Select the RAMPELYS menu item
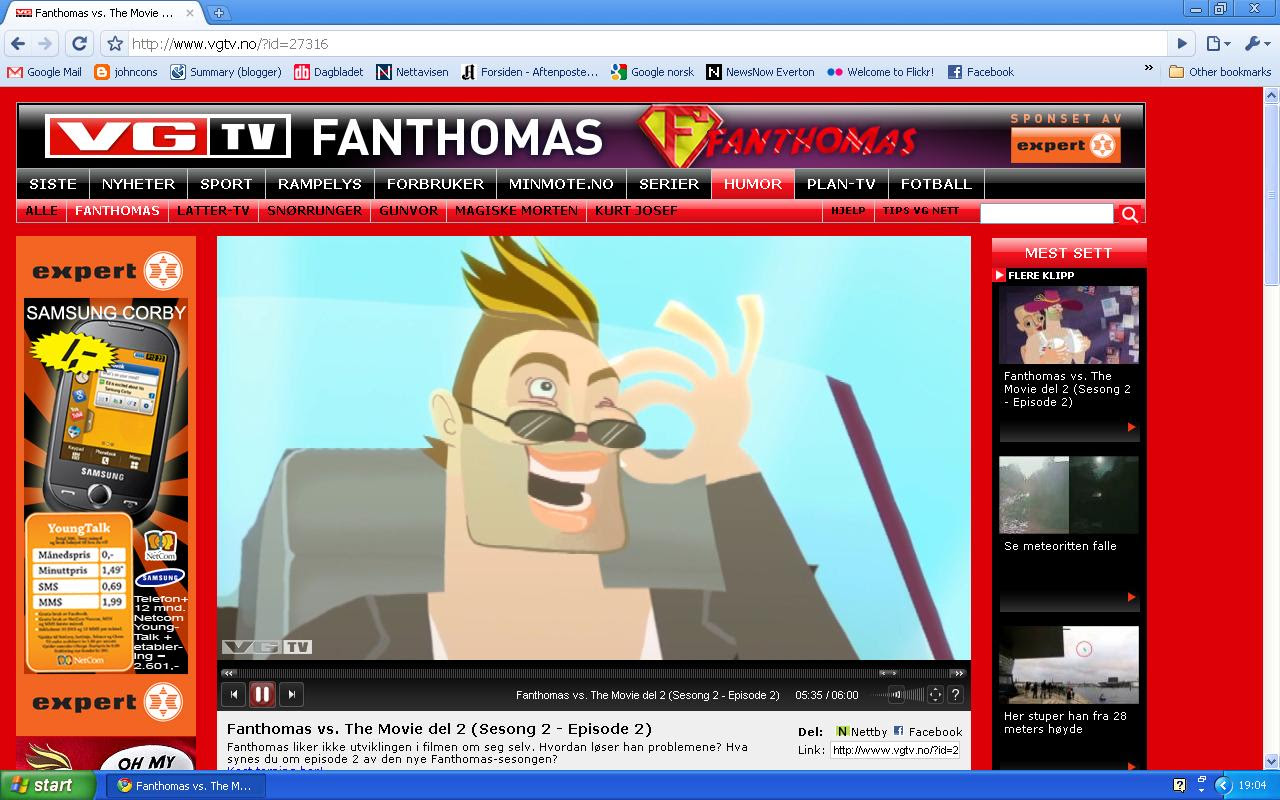 coord(319,184)
